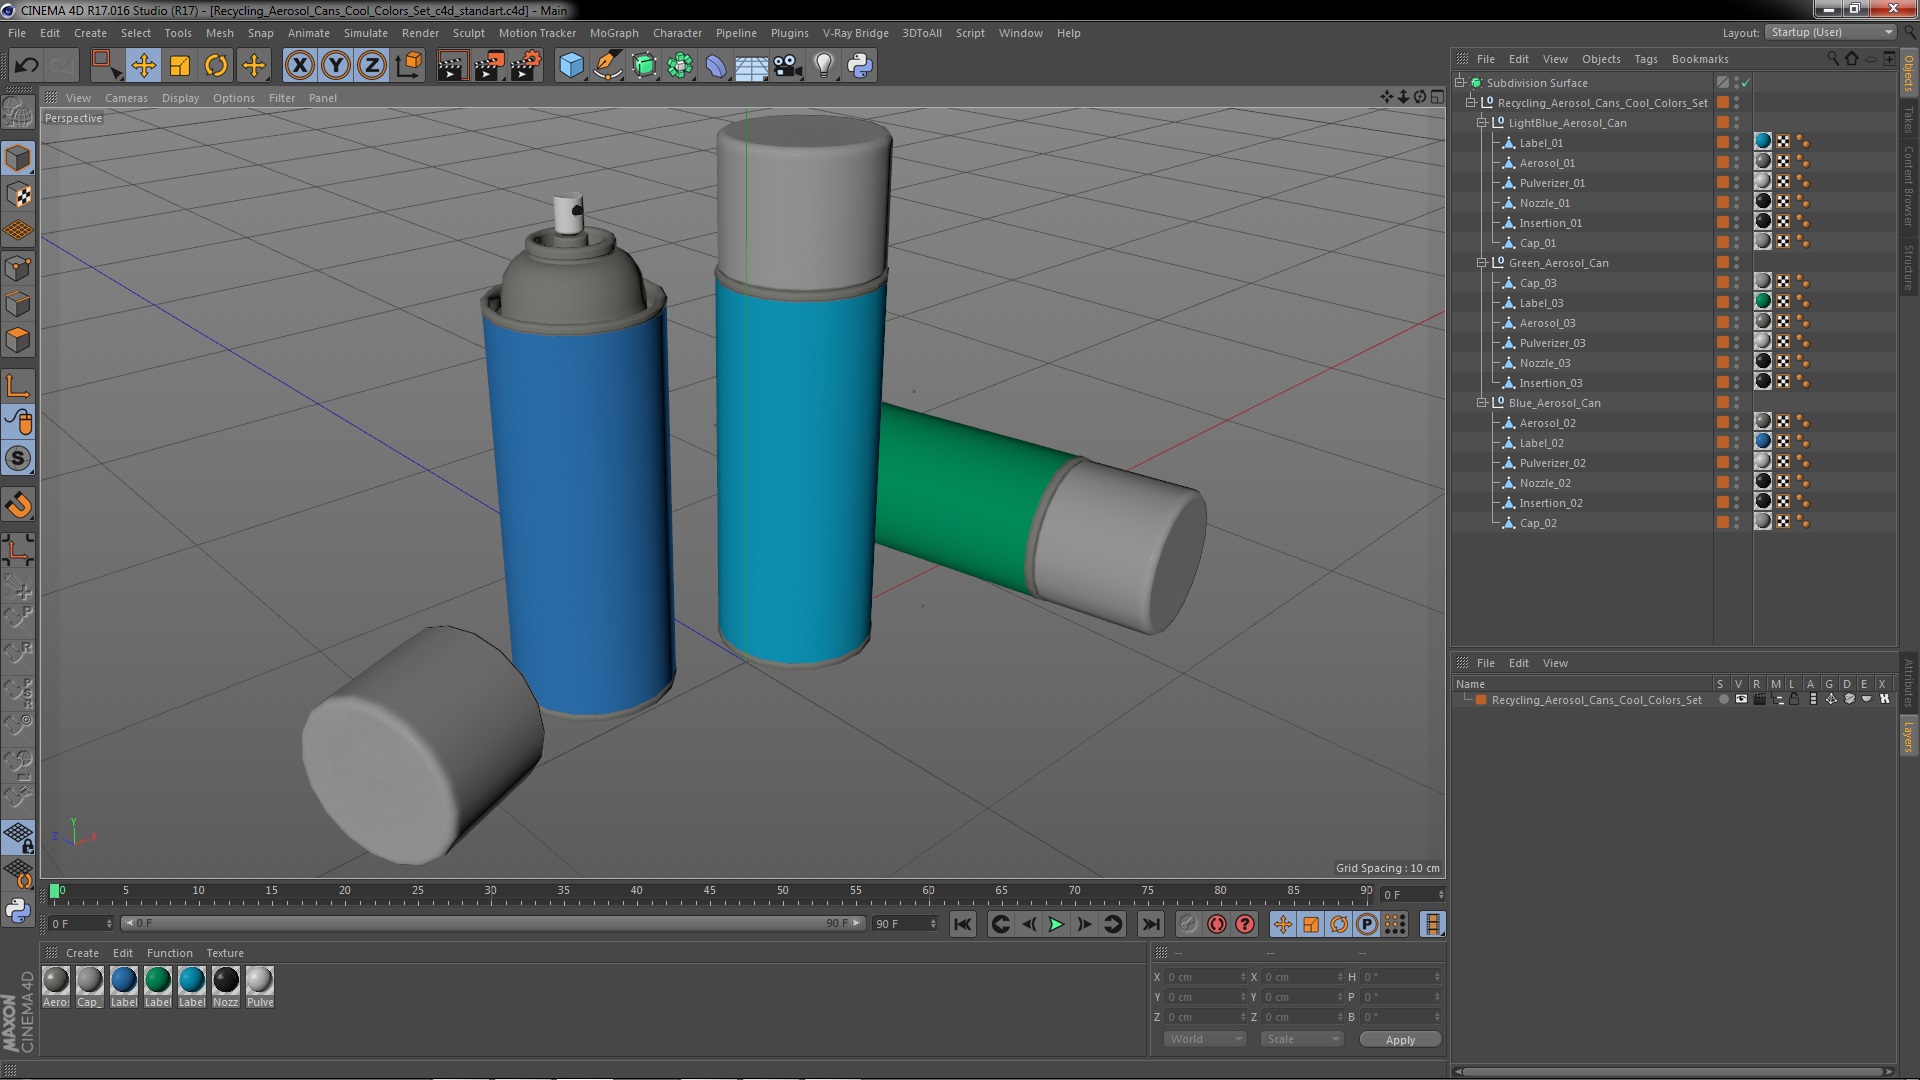
Task: Click the Apply button
Action: (1400, 1040)
